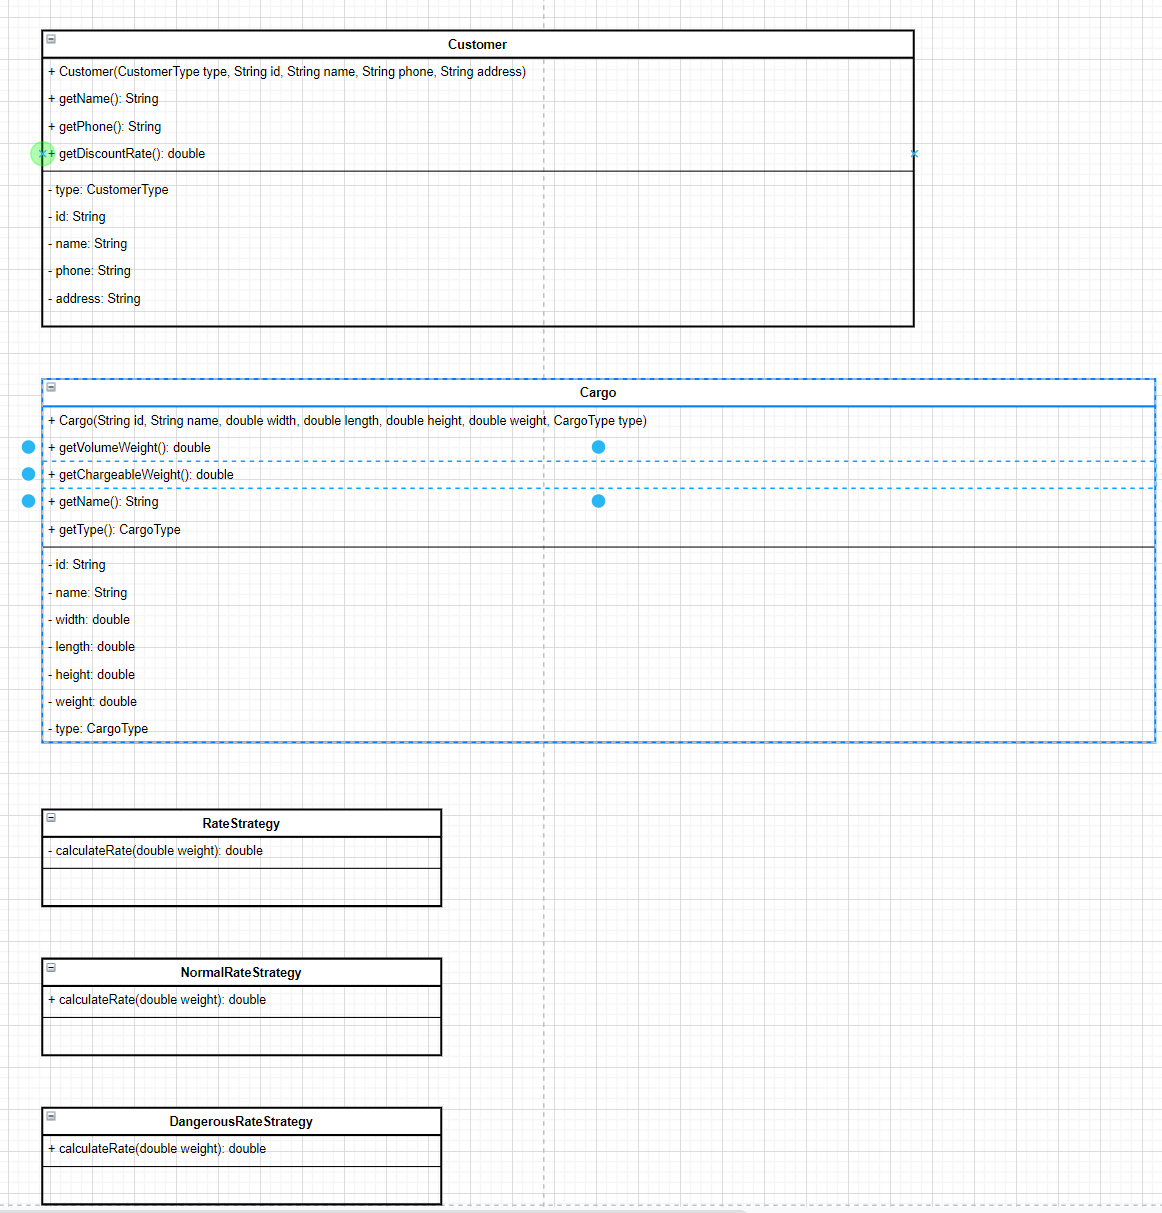Select the getDiscountRate(): double row

[478, 154]
